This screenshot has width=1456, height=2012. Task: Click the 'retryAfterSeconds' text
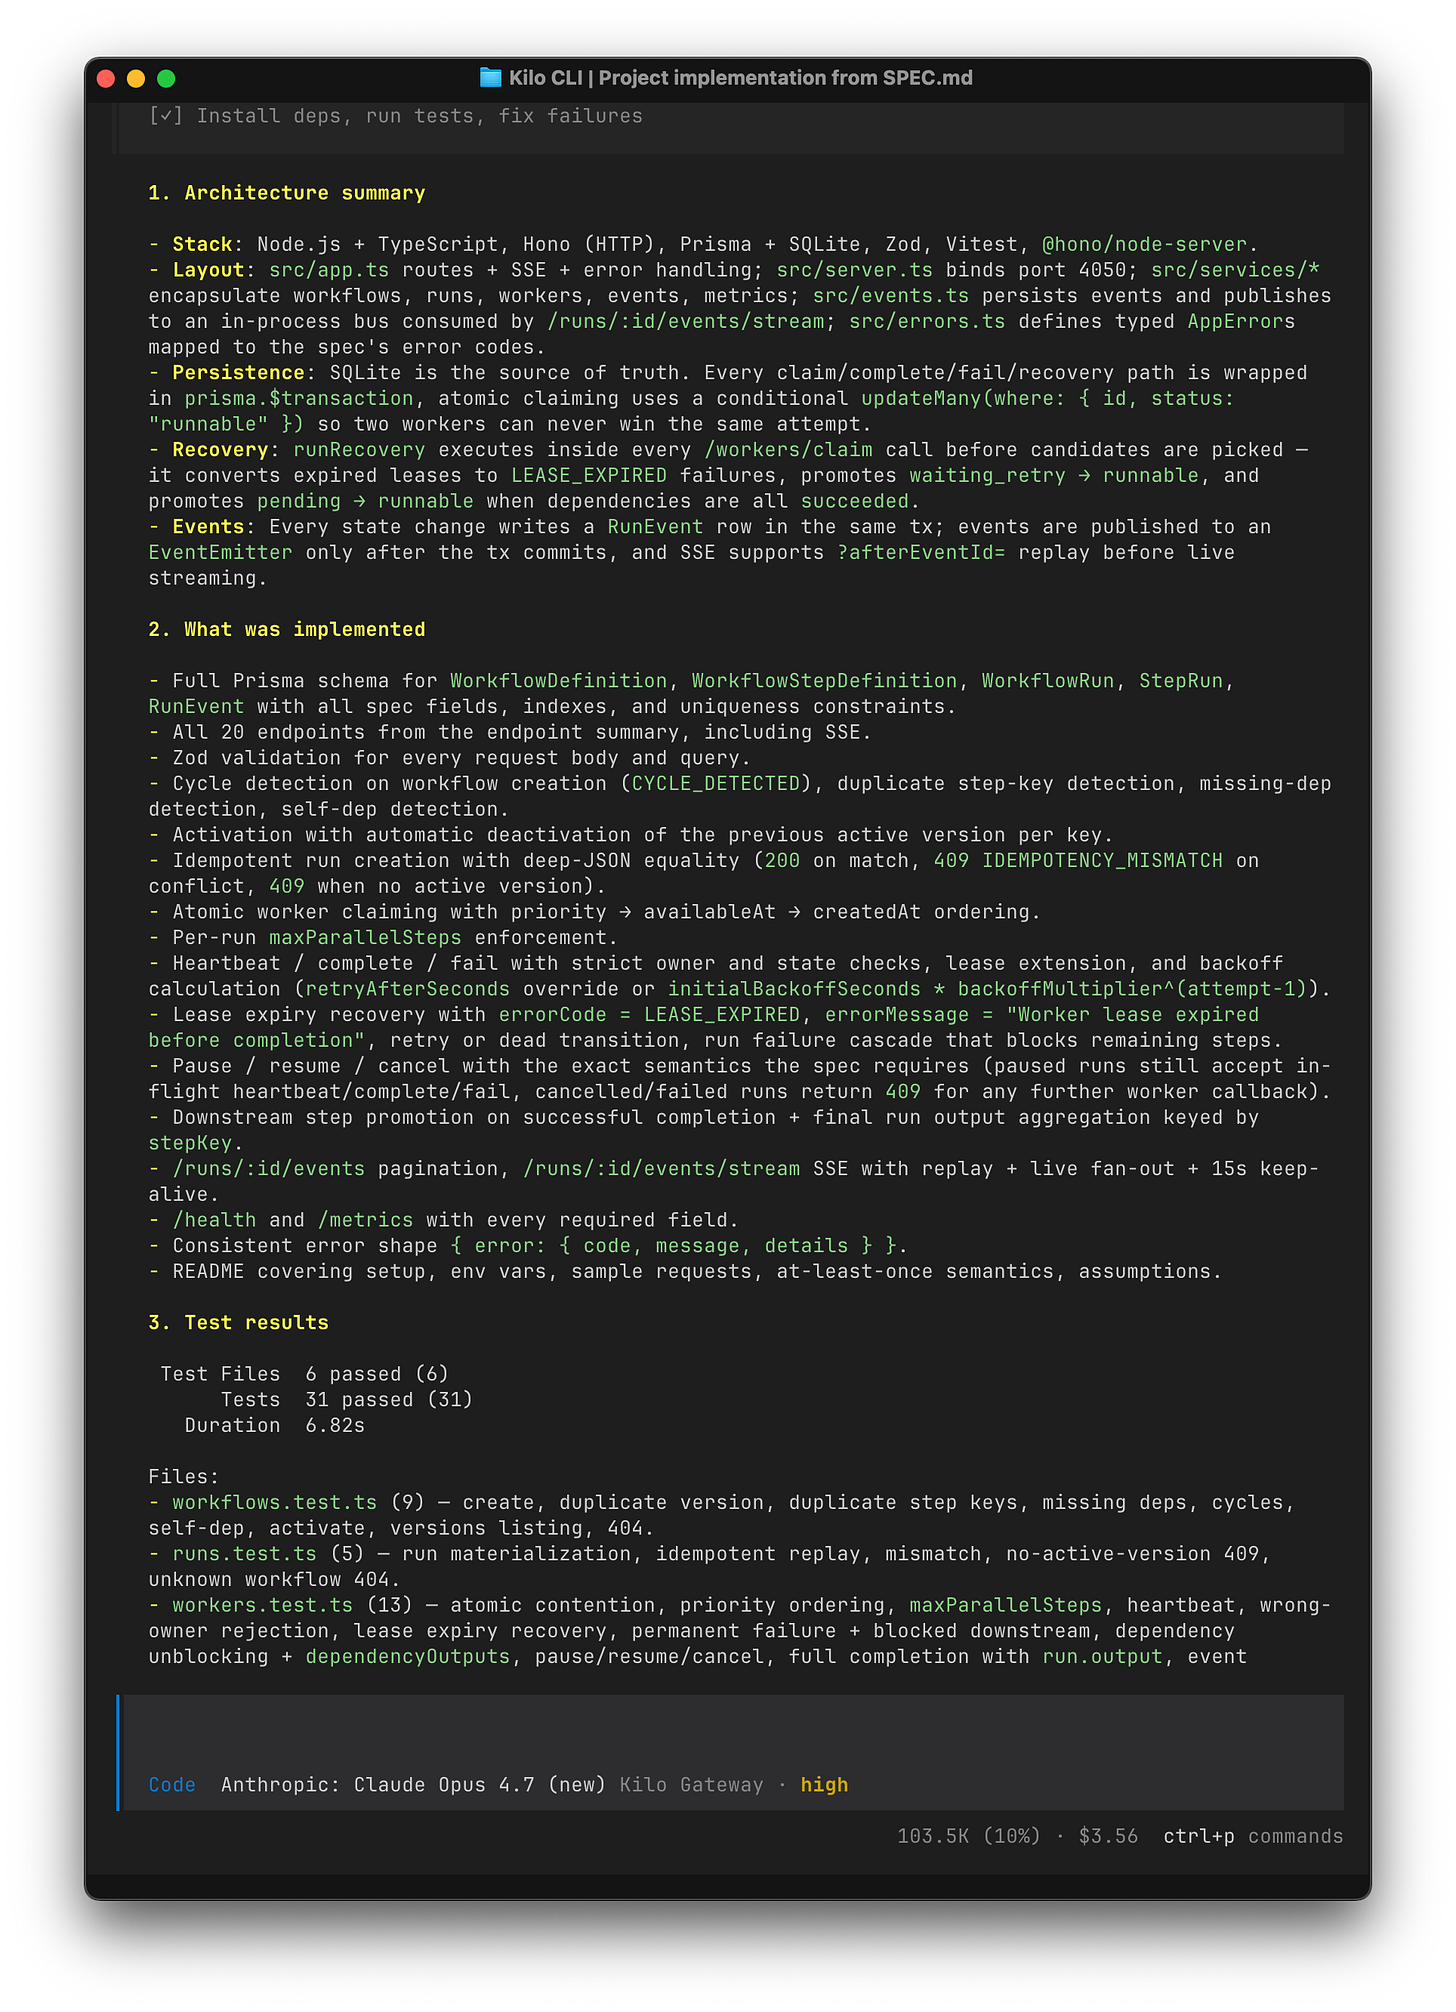407,989
